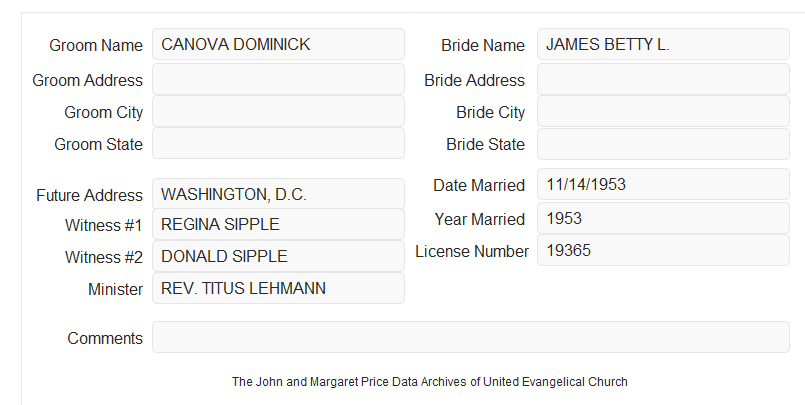Image resolution: width=805 pixels, height=405 pixels.
Task: Select the Groom Address input box
Action: click(x=278, y=79)
